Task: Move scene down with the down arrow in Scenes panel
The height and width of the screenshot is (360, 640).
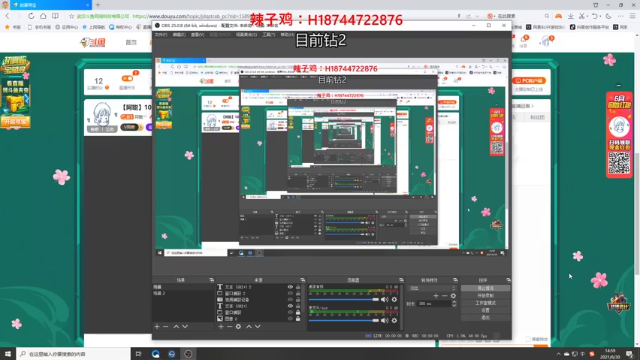Action: coord(185,327)
